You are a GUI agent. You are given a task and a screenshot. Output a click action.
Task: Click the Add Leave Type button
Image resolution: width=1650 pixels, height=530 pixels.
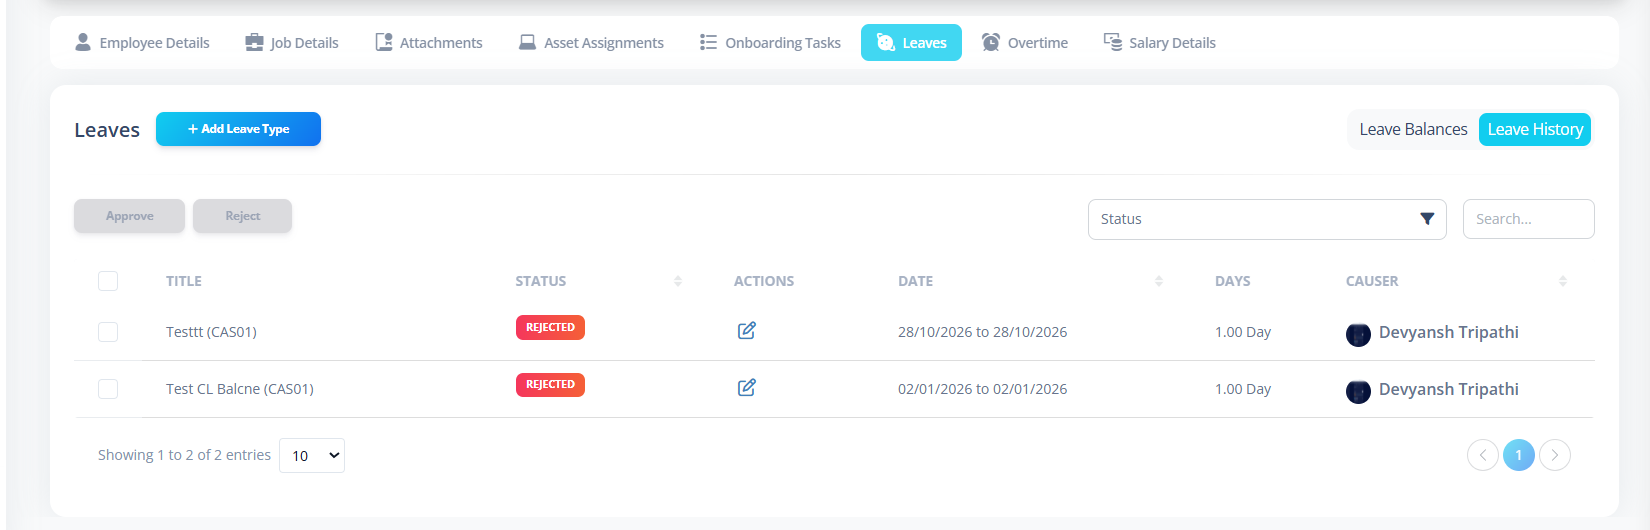(238, 129)
